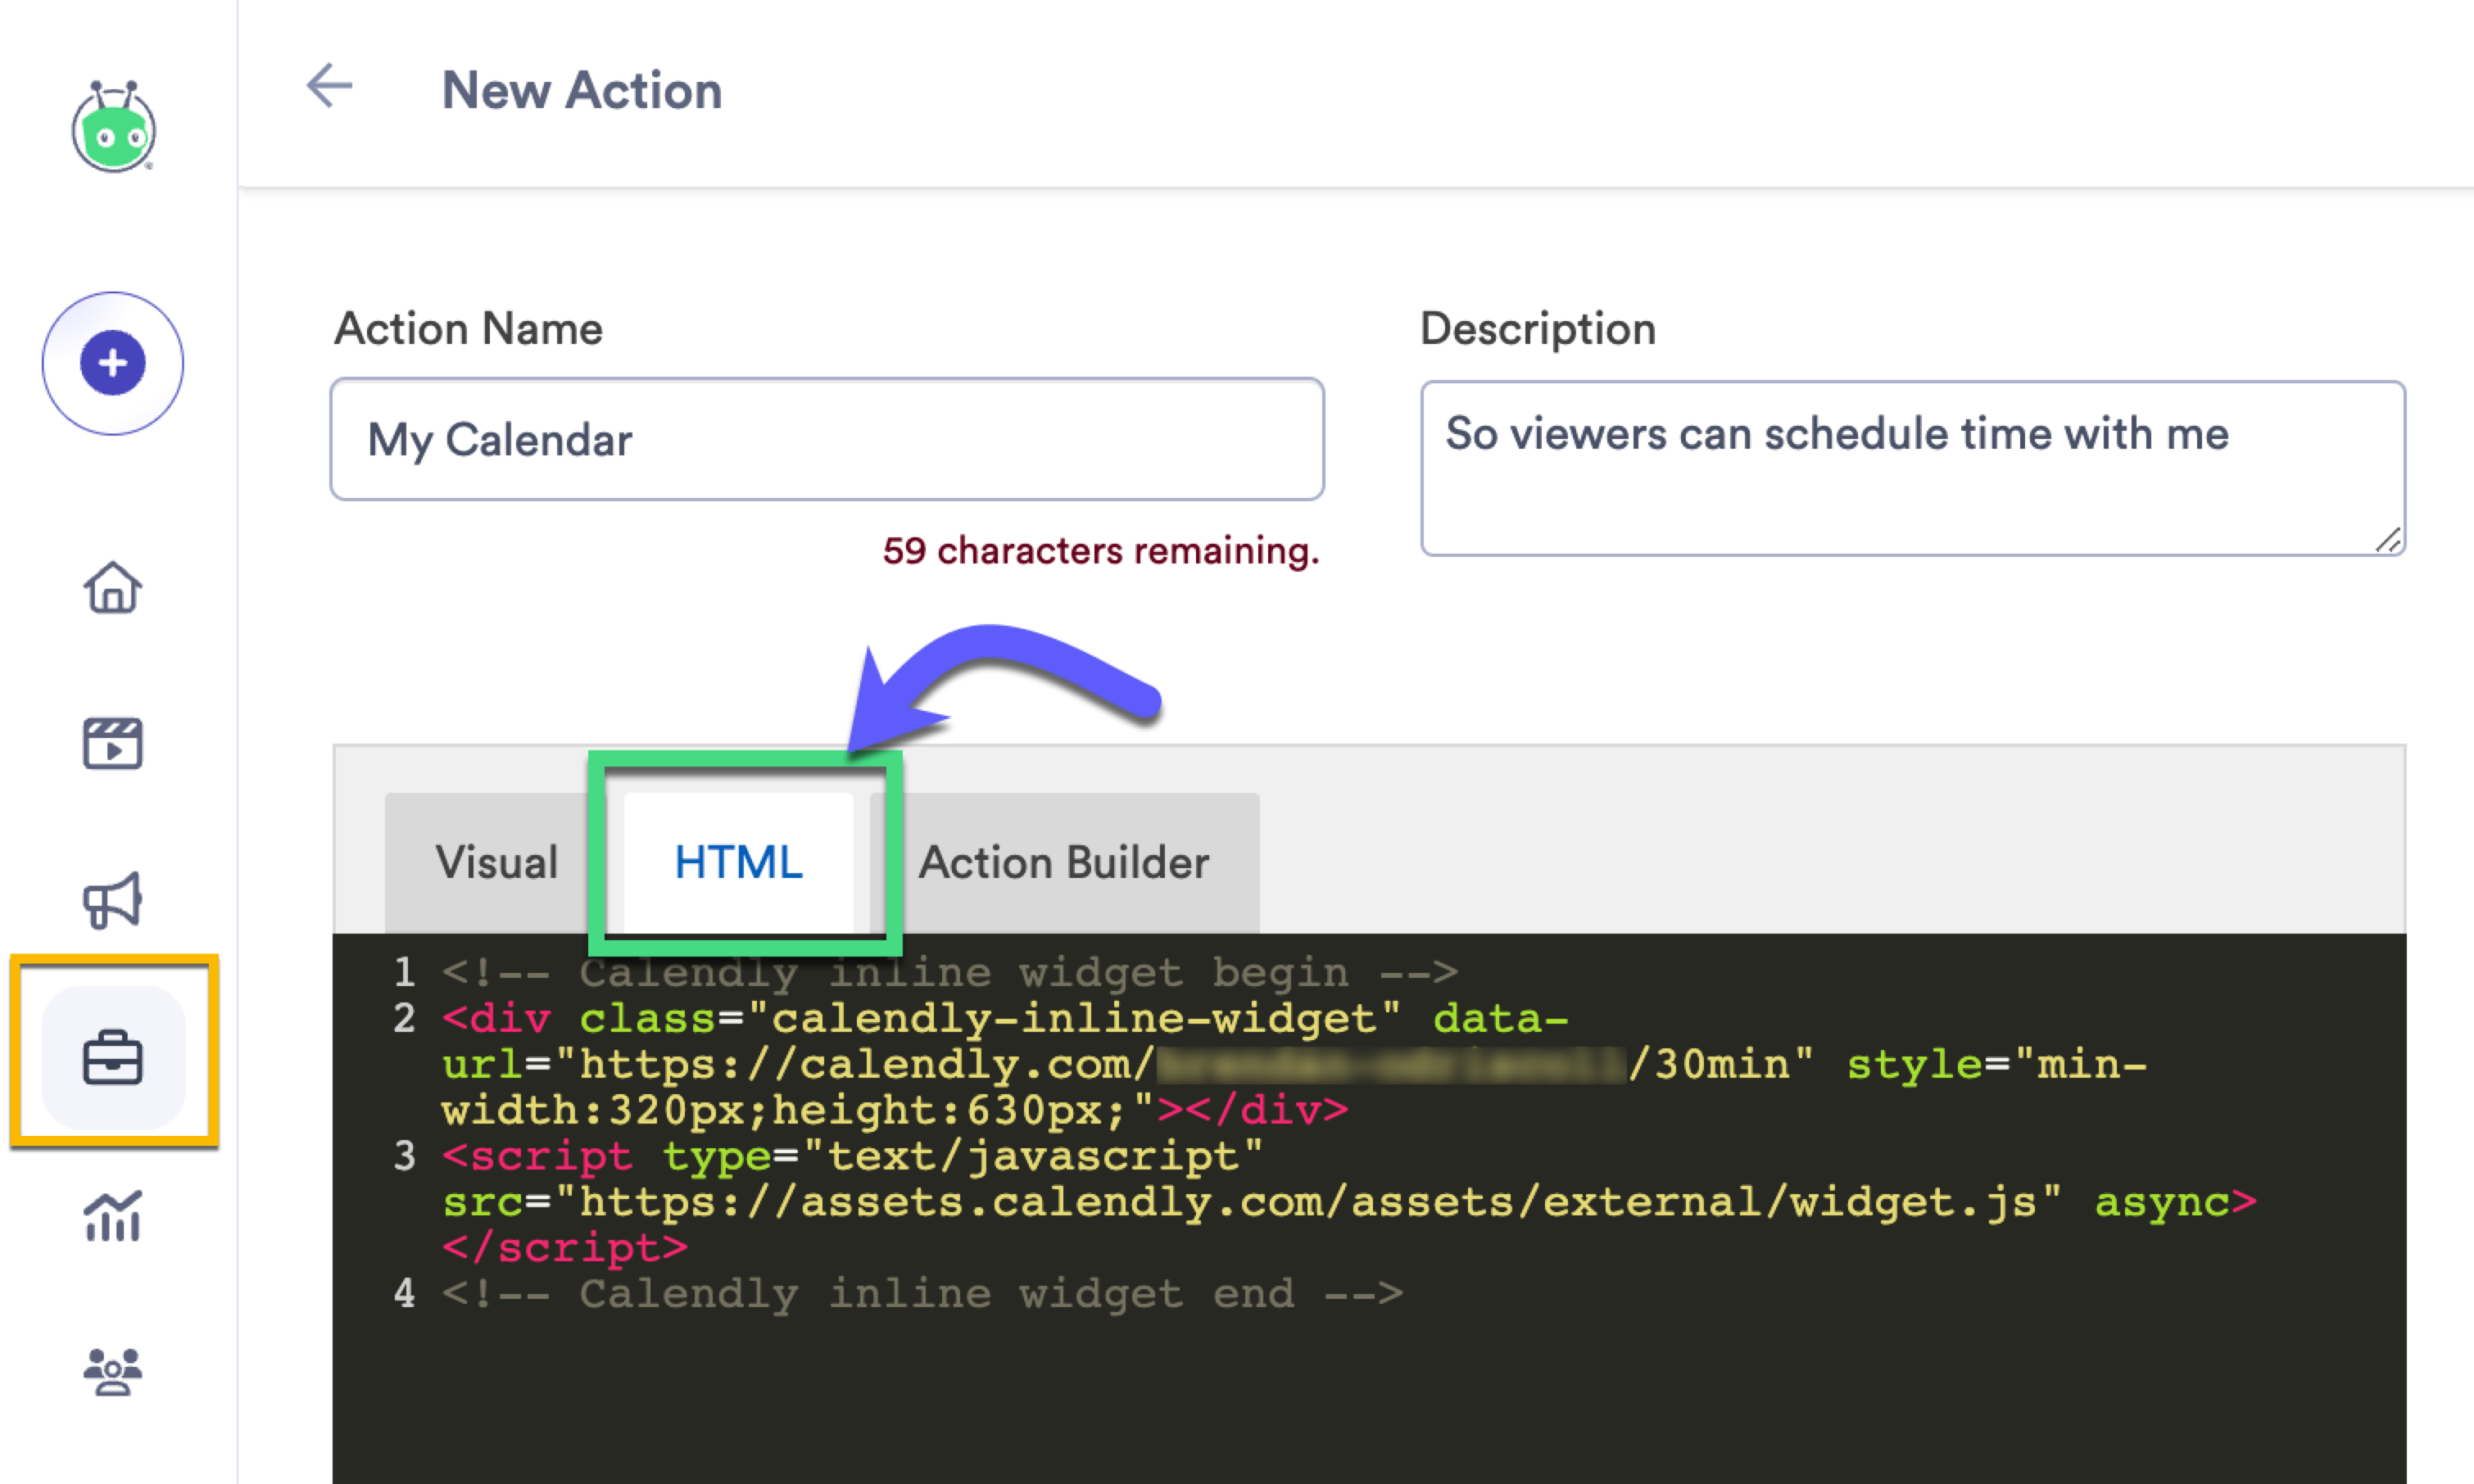
Task: Open the highlighted briefcase Actions icon
Action: 113,1058
